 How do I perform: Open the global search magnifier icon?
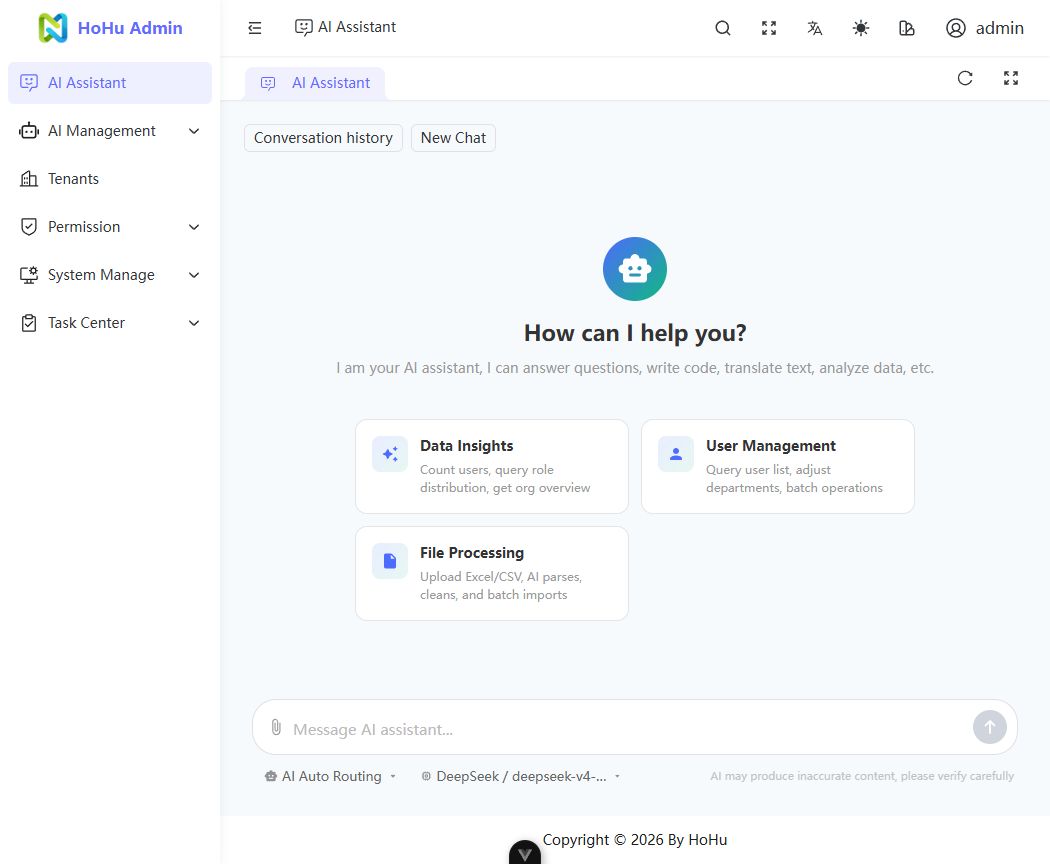[723, 27]
